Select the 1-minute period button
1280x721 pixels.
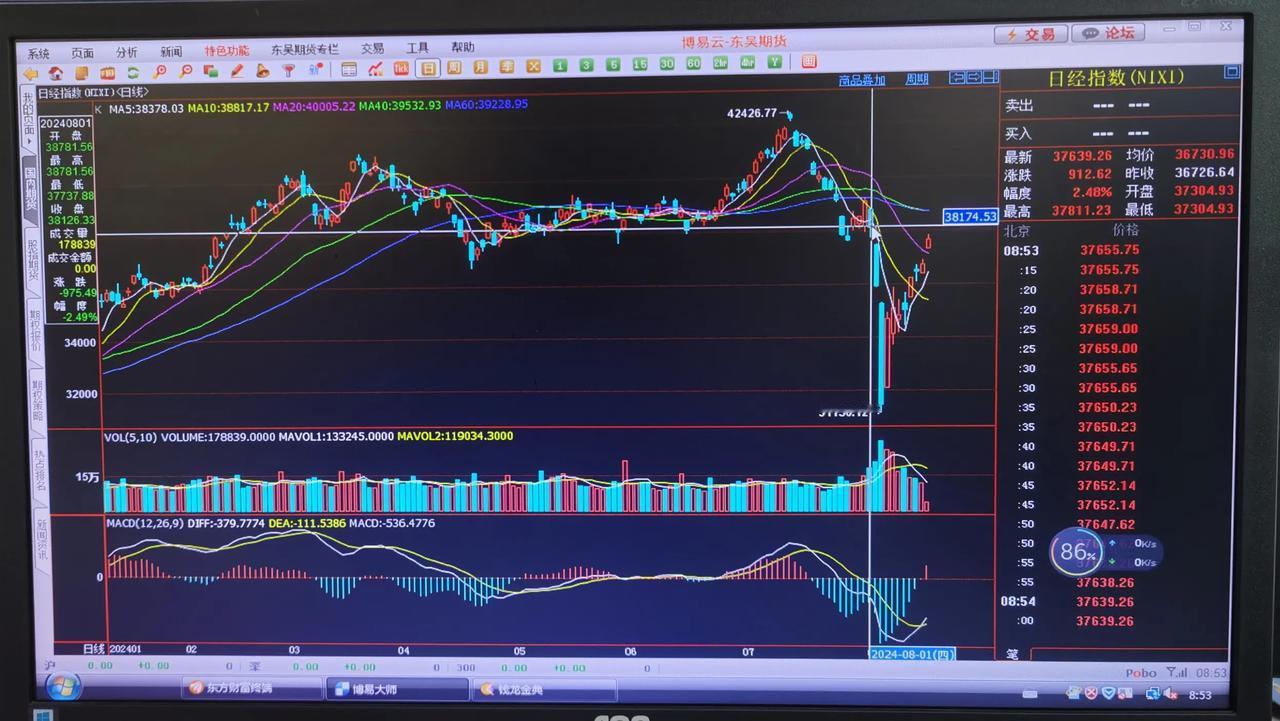pyautogui.click(x=560, y=66)
